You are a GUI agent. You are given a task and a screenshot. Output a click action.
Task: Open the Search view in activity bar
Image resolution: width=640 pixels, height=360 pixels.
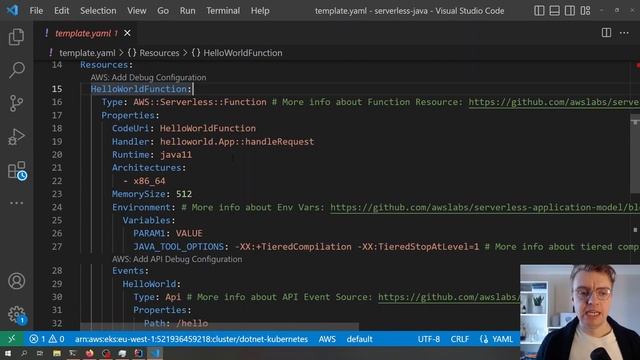tap(16, 70)
